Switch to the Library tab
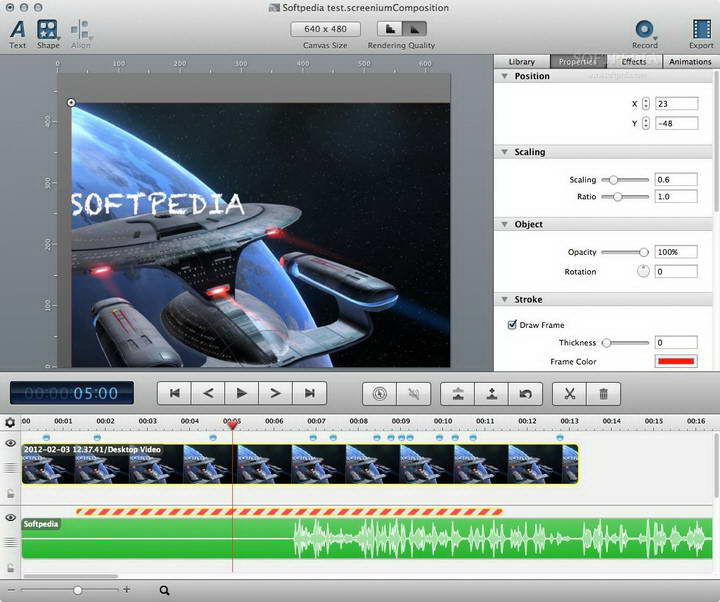The image size is (720, 602). tap(521, 62)
